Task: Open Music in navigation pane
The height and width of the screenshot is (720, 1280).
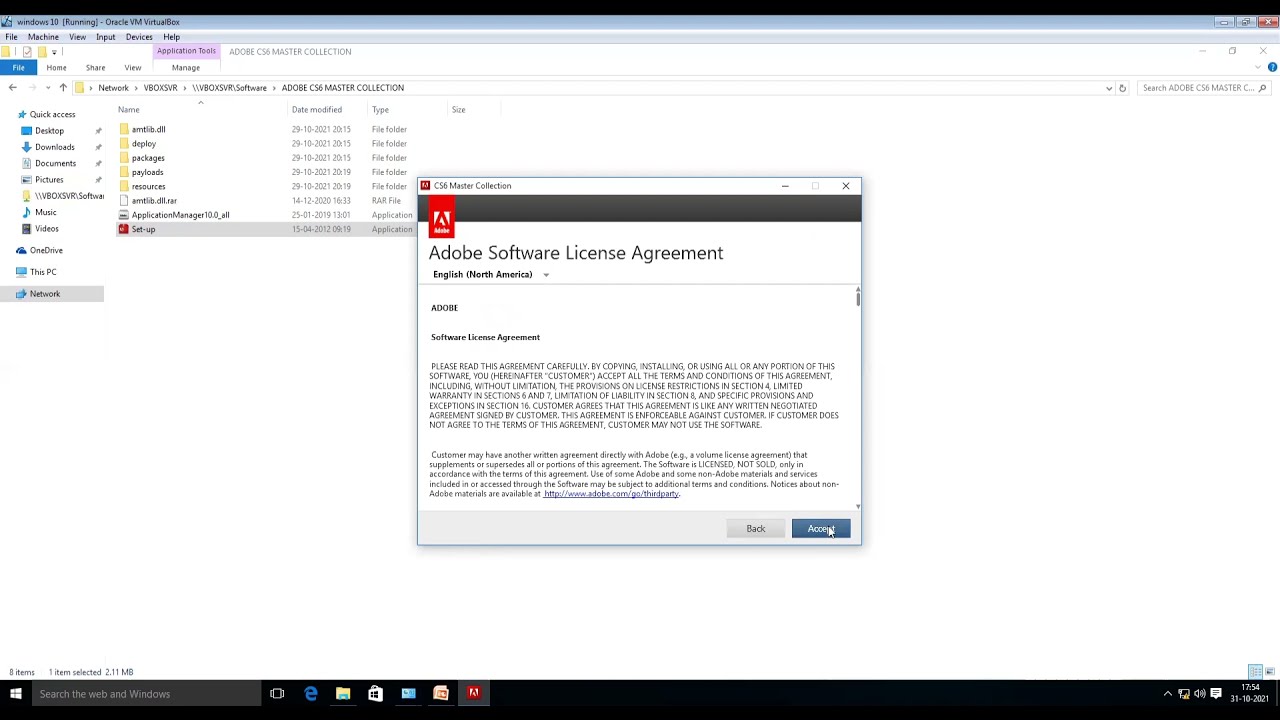Action: pyautogui.click(x=45, y=212)
